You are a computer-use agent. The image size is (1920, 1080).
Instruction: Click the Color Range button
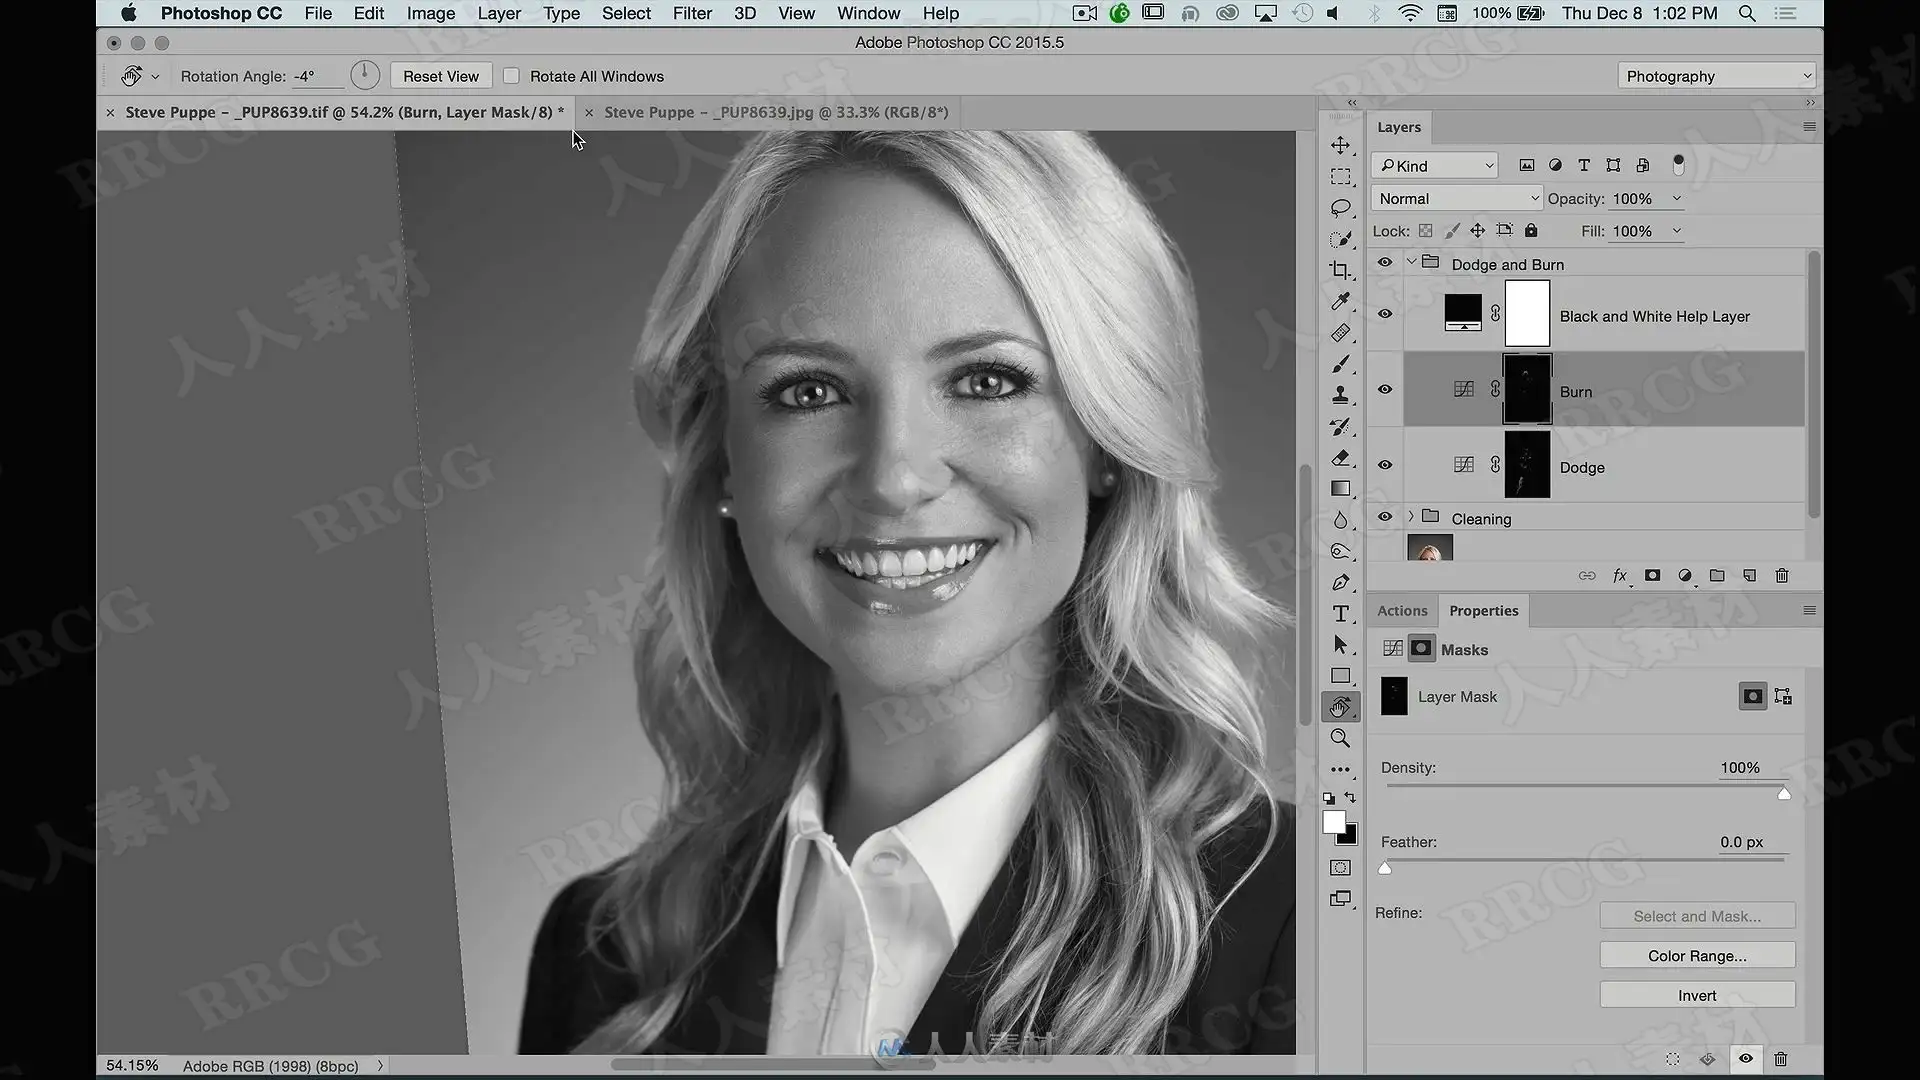tap(1697, 956)
